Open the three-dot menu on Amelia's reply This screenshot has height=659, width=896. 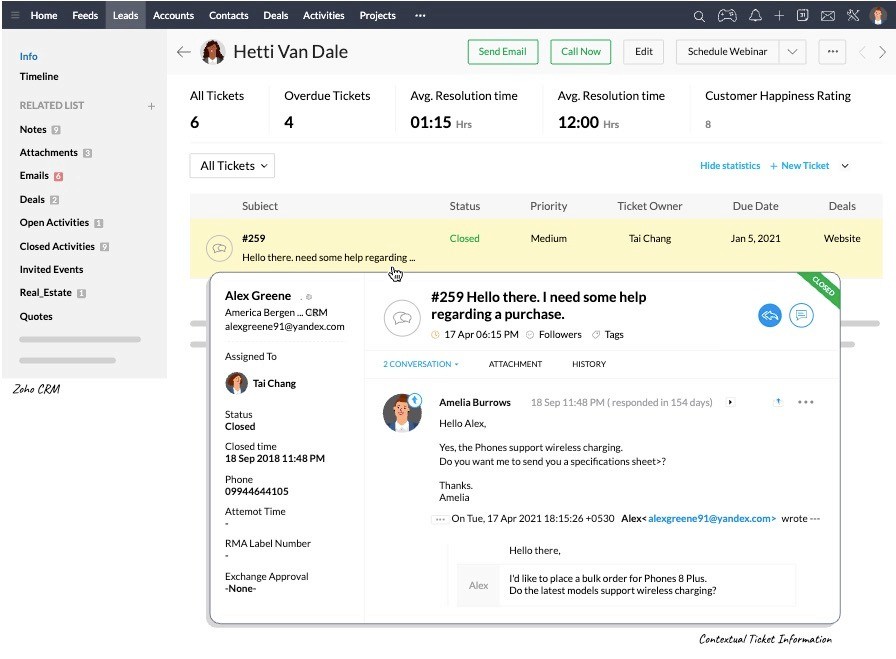[x=806, y=402]
